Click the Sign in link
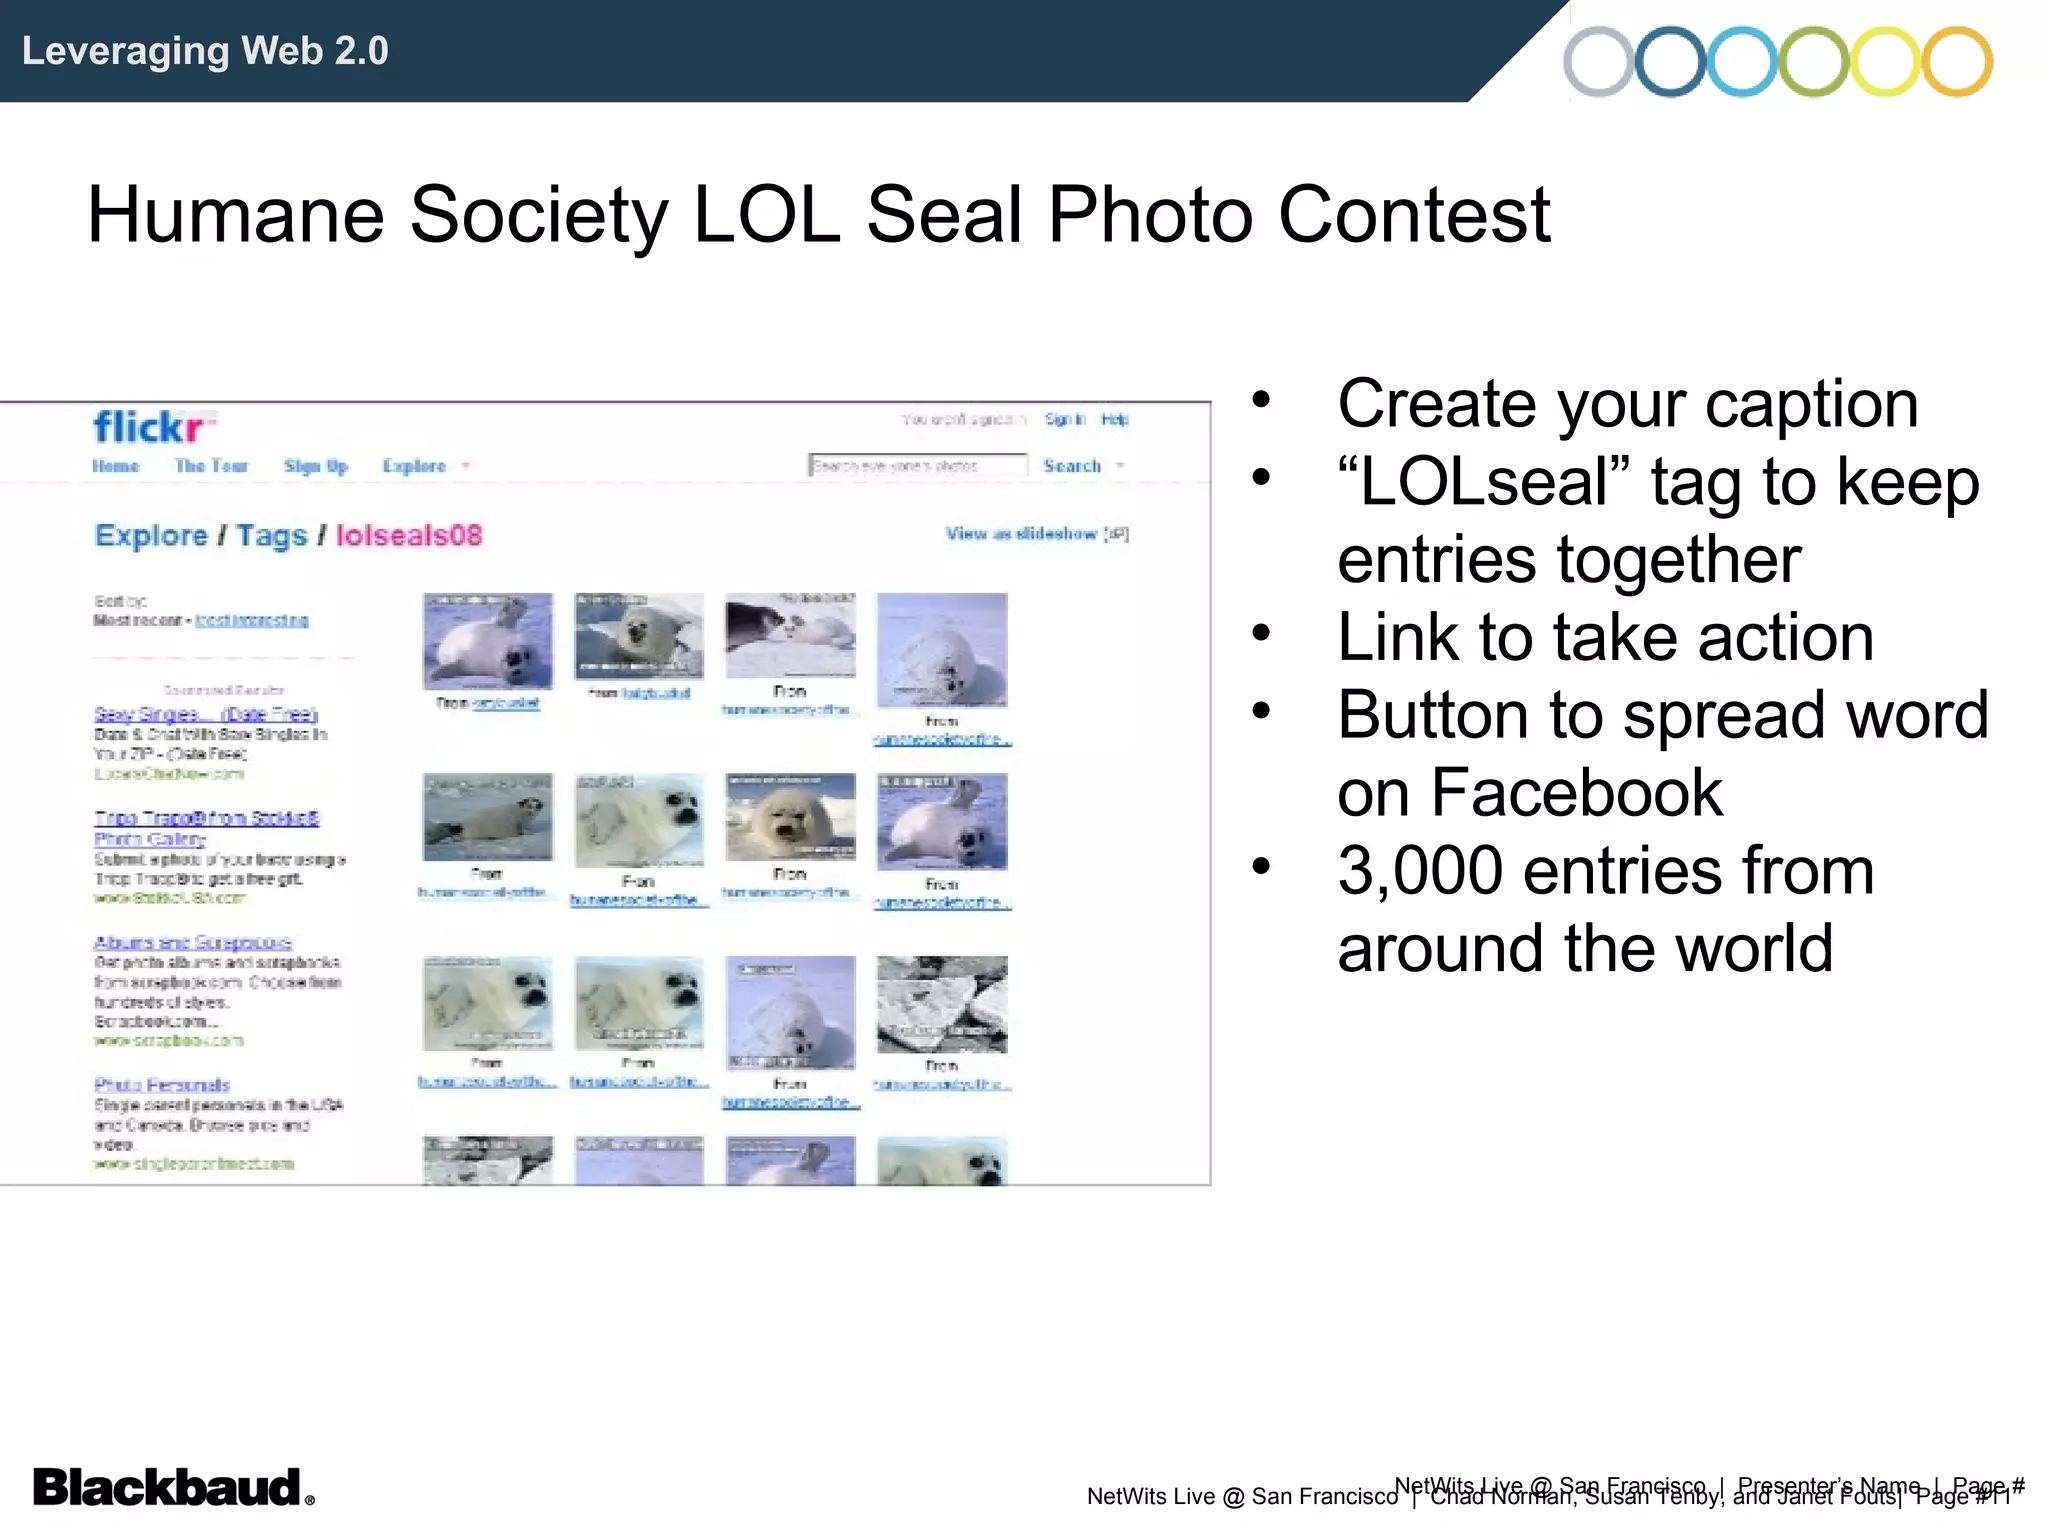The width and height of the screenshot is (2048, 1536). (1065, 419)
